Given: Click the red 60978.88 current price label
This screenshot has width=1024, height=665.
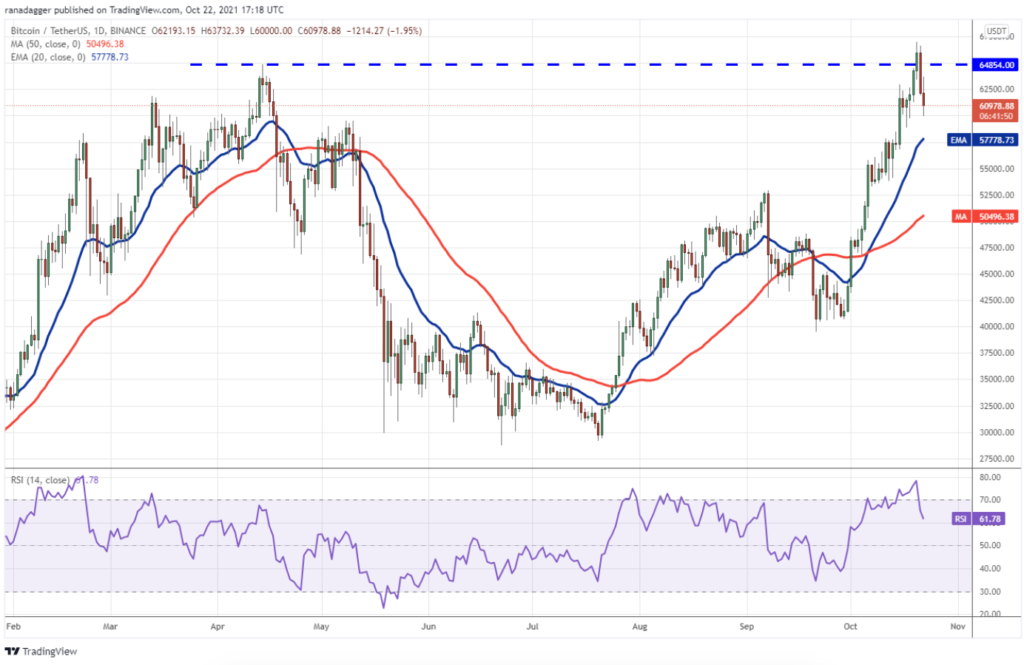Looking at the screenshot, I should (x=996, y=105).
